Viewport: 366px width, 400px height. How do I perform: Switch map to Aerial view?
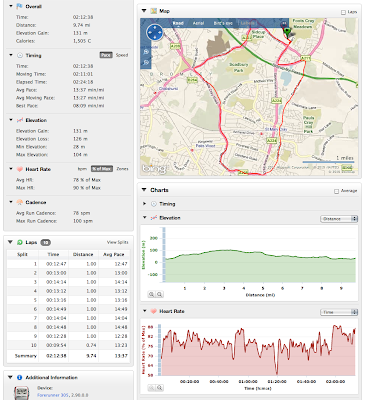tap(198, 23)
